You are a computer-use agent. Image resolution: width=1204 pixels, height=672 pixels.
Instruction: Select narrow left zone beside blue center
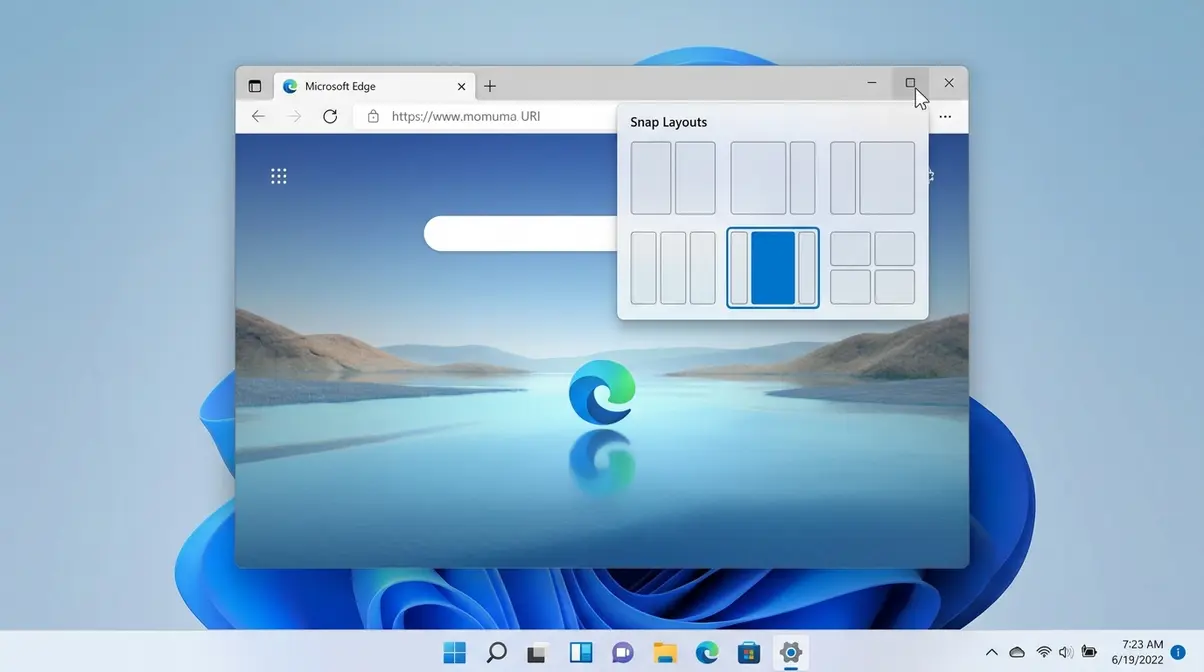tap(739, 268)
